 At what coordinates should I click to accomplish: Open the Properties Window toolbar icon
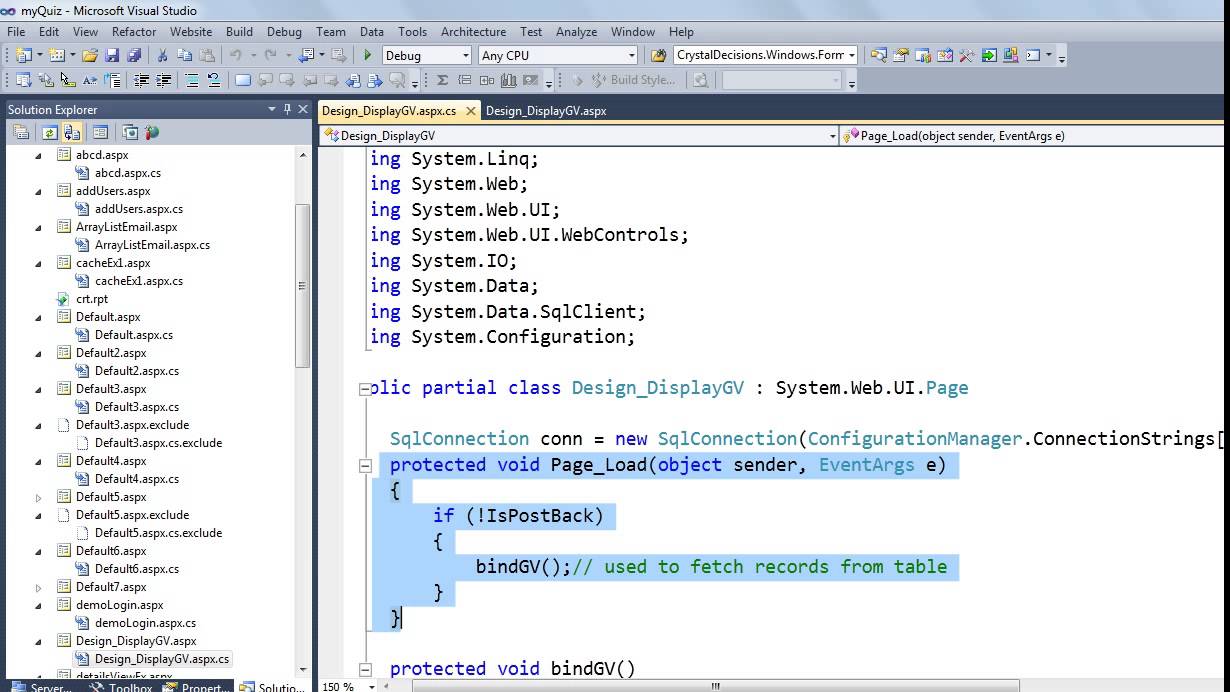pyautogui.click(x=901, y=55)
